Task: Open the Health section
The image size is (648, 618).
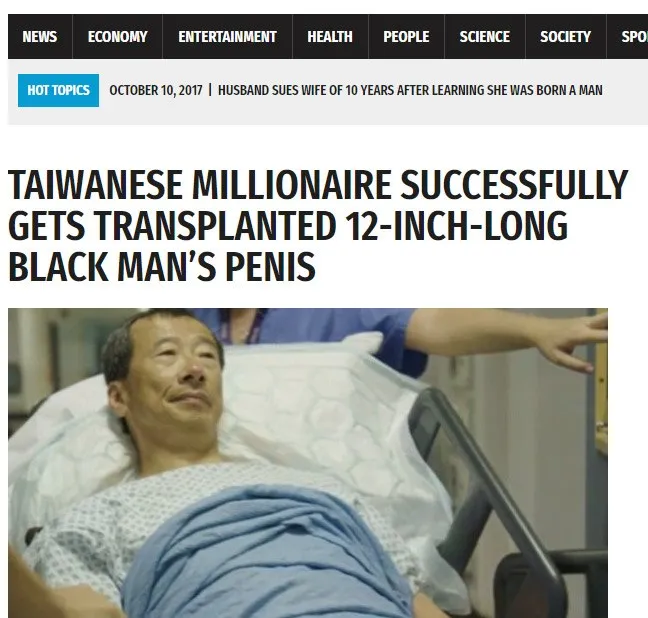Action: point(330,37)
